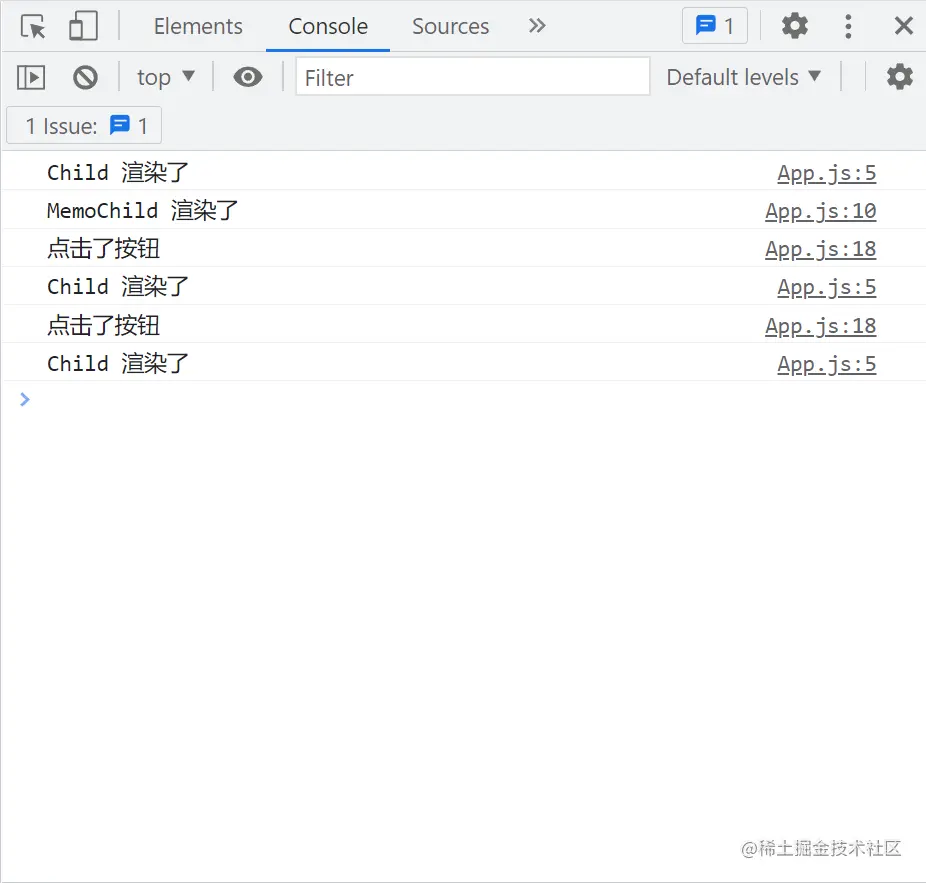Open the App.js:10 source link
926x883 pixels.
click(820, 211)
